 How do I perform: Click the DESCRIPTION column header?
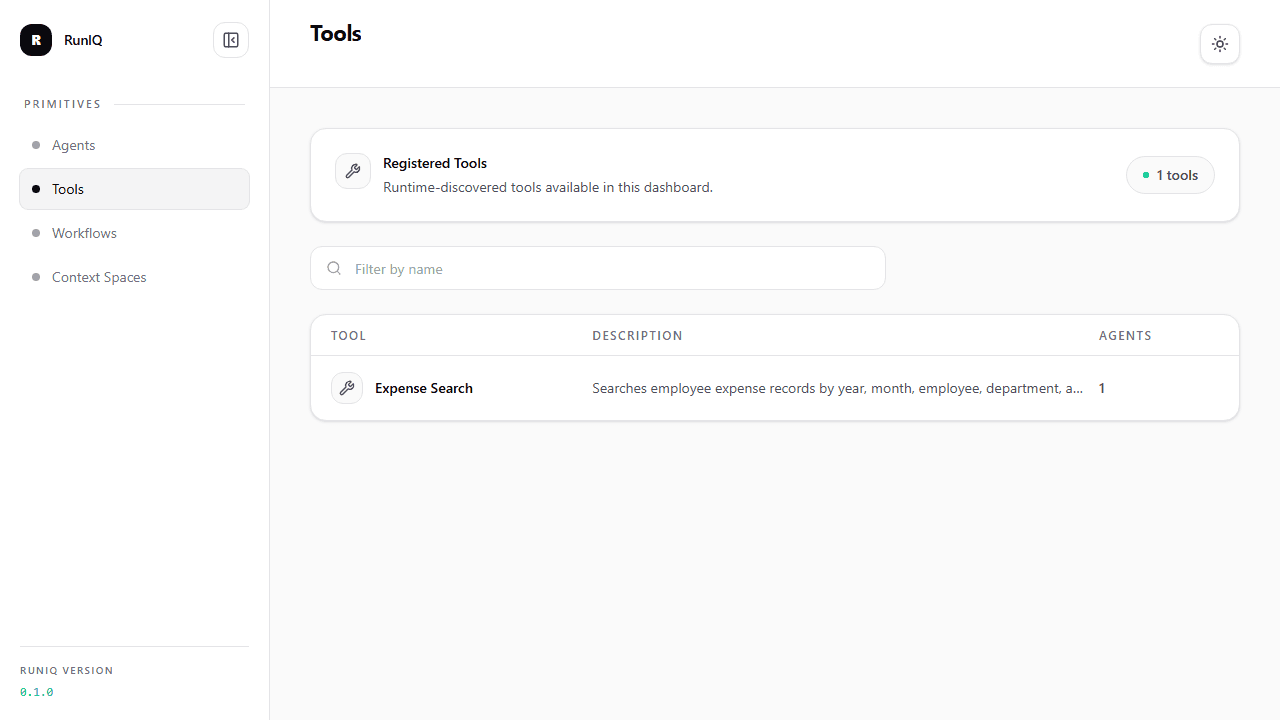(637, 336)
